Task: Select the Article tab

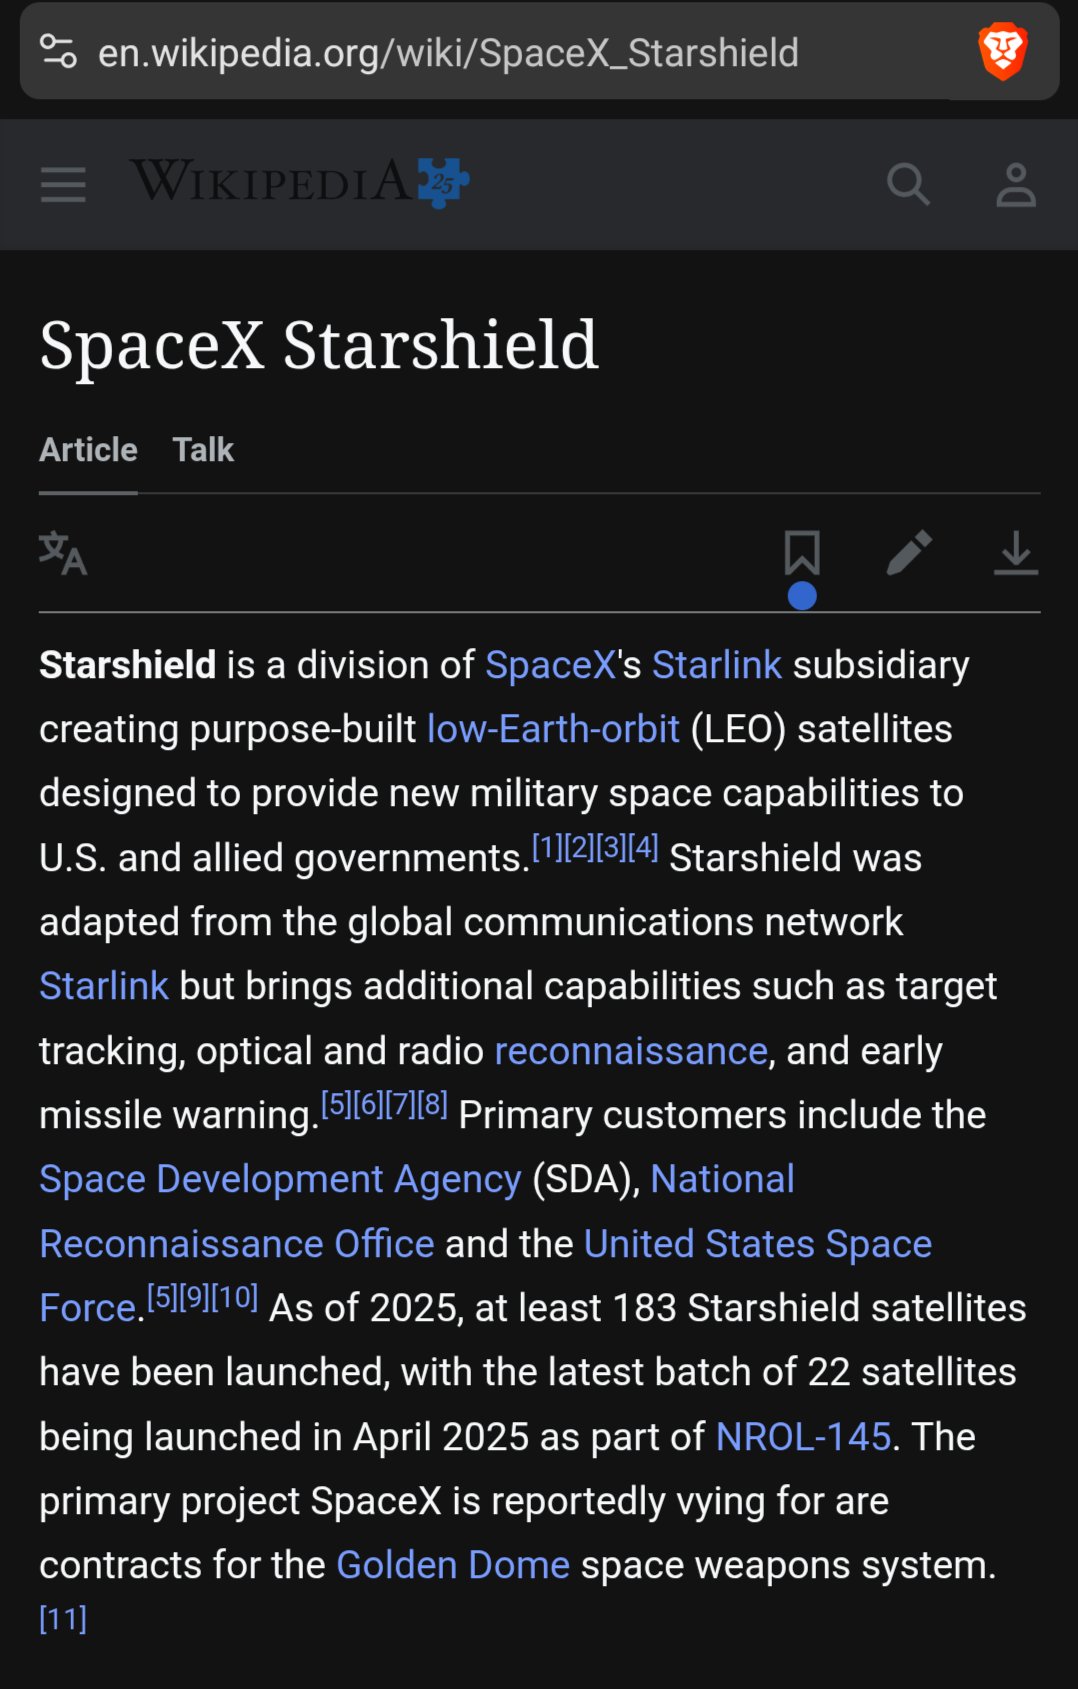Action: (x=88, y=450)
